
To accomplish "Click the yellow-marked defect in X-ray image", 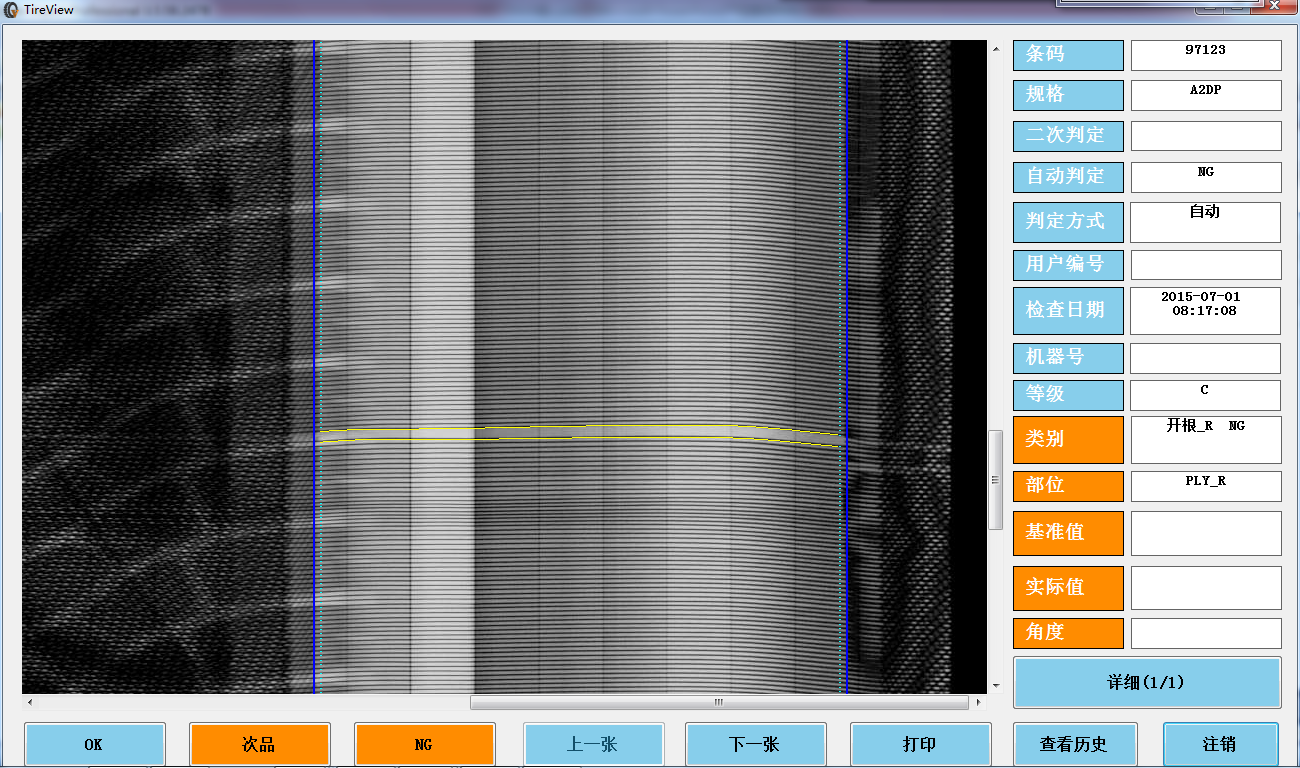I will pyautogui.click(x=580, y=433).
